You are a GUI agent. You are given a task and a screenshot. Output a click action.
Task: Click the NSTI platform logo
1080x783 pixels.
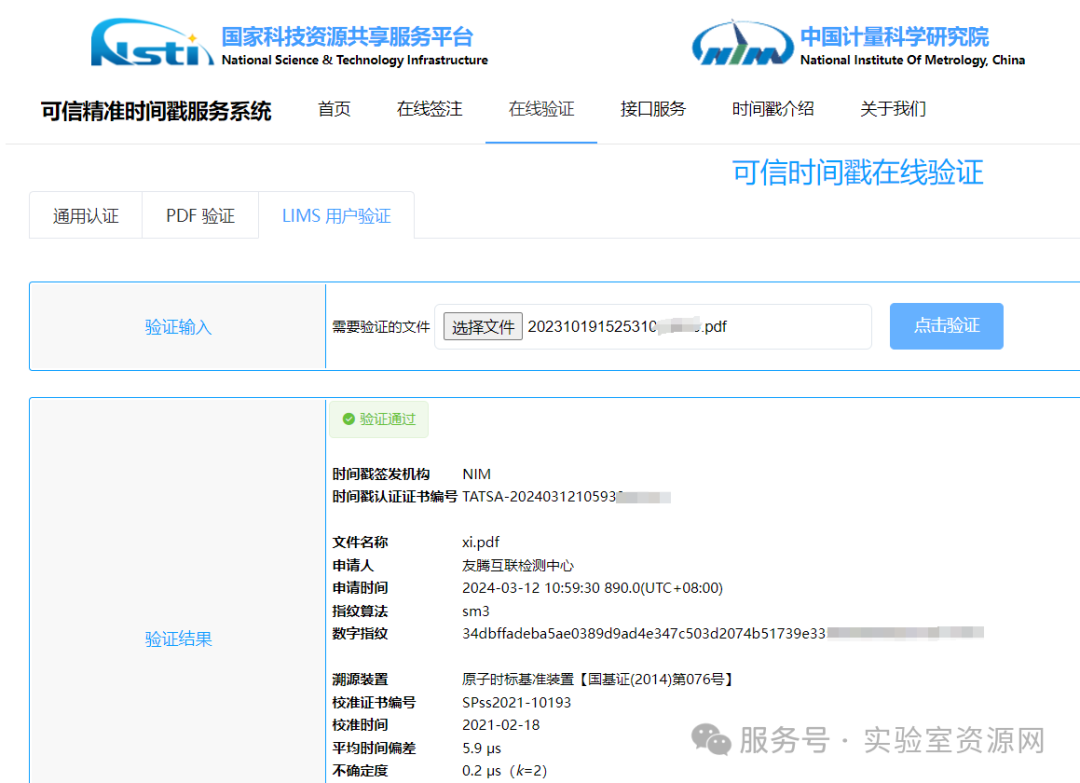(152, 43)
